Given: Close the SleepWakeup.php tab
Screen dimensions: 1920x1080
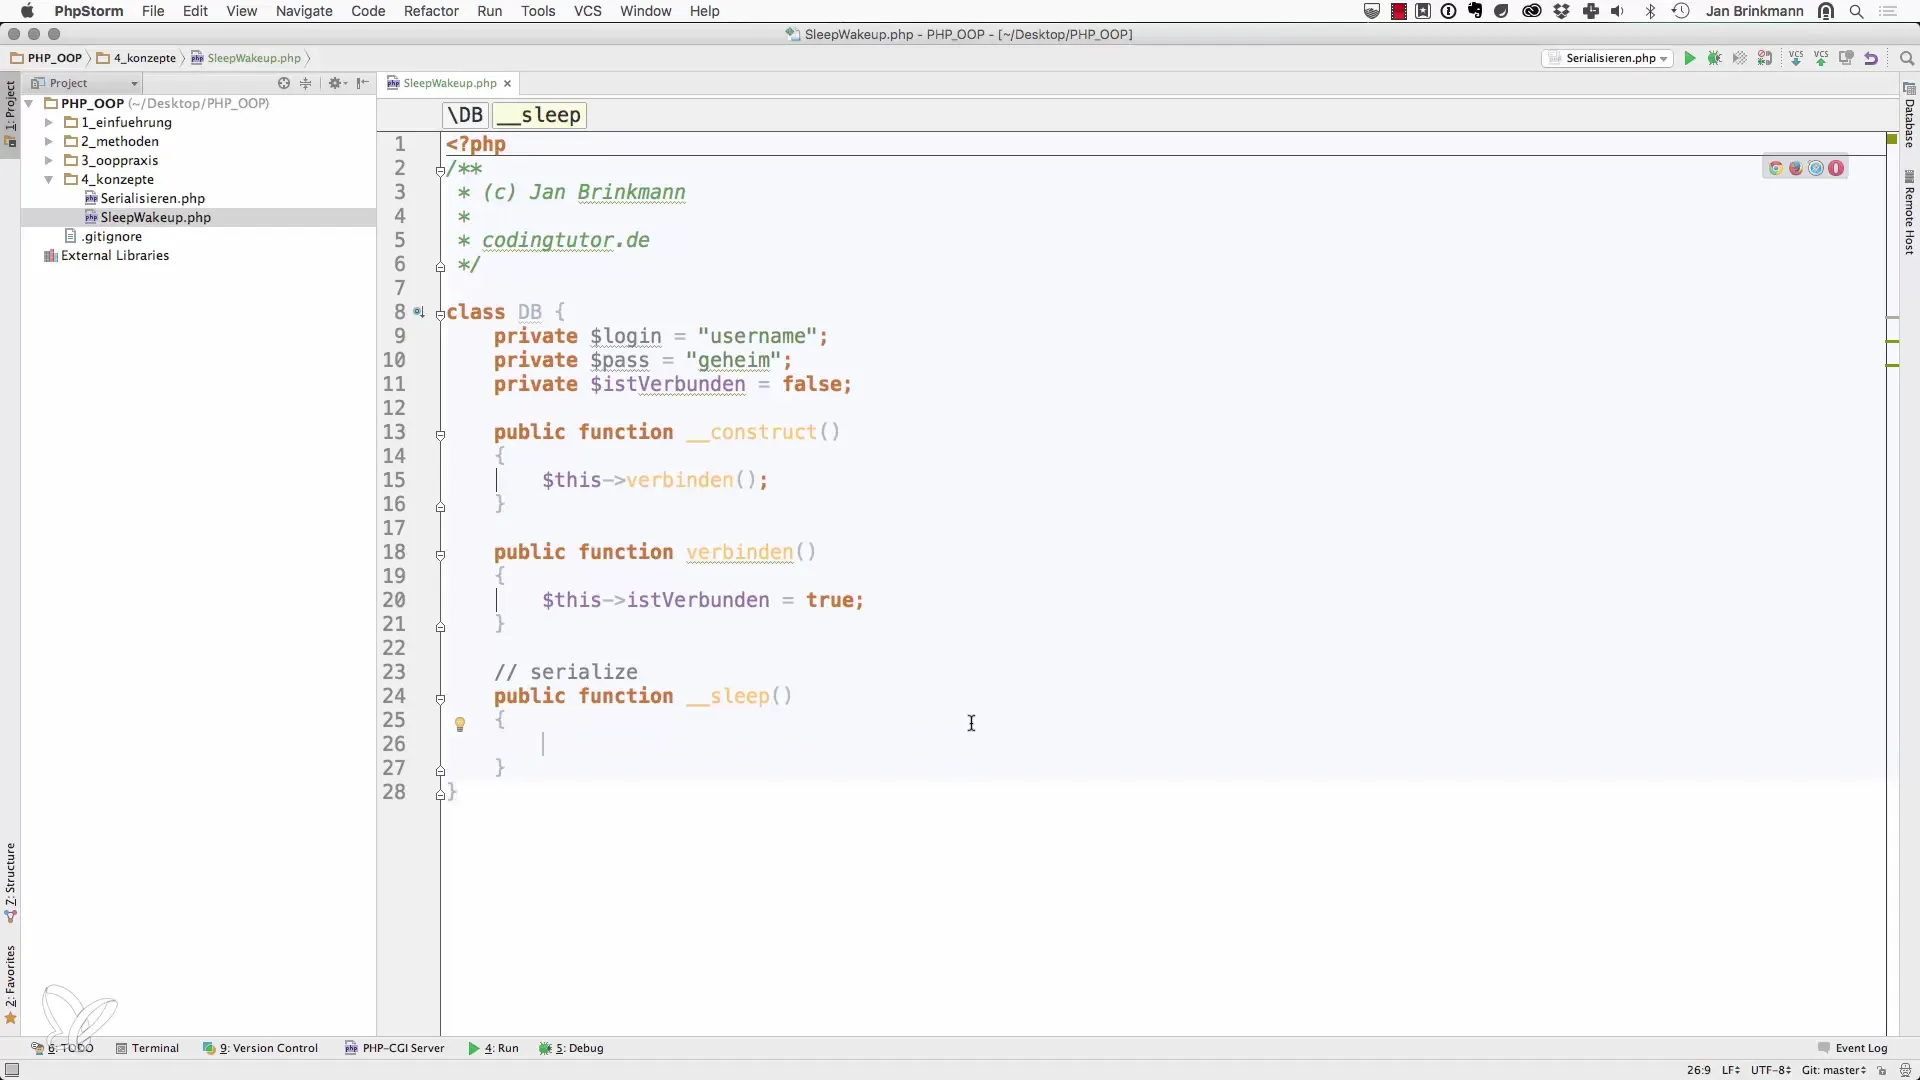Looking at the screenshot, I should pos(508,83).
